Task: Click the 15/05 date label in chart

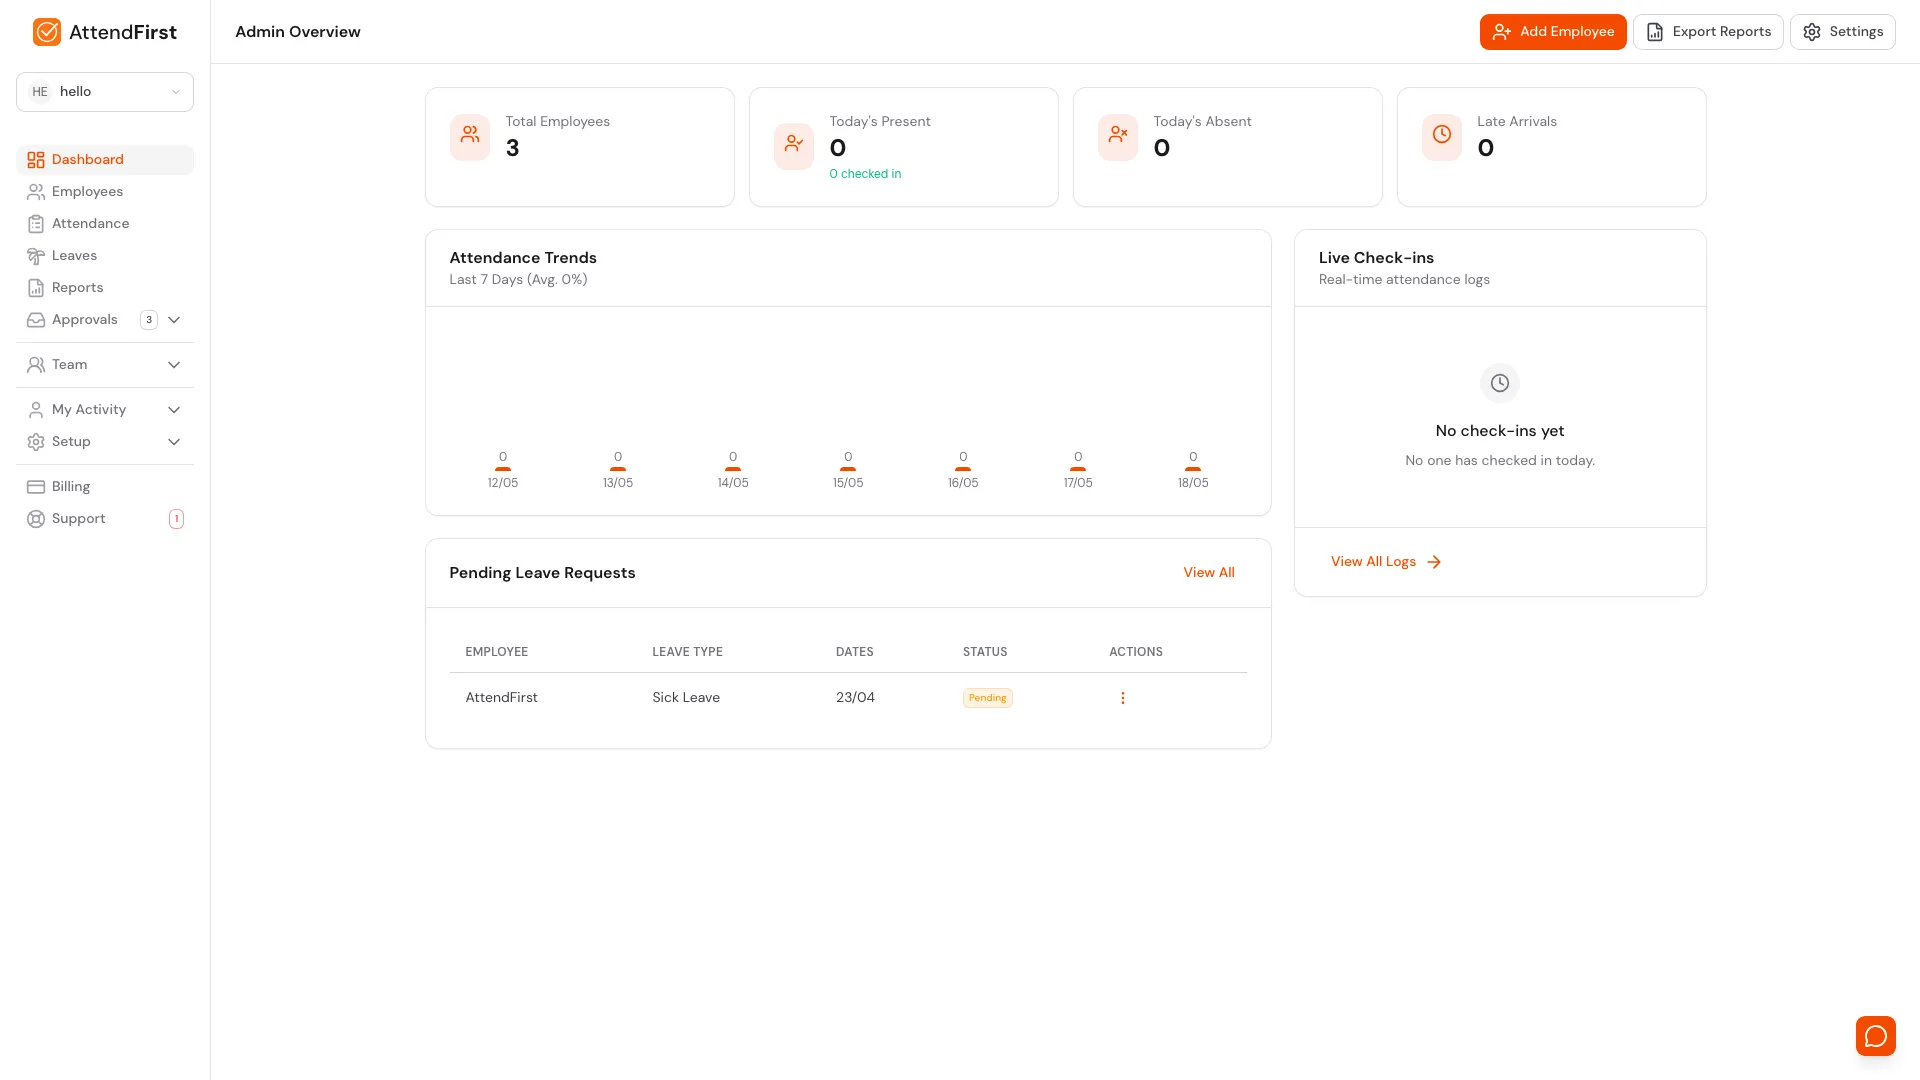Action: point(848,483)
